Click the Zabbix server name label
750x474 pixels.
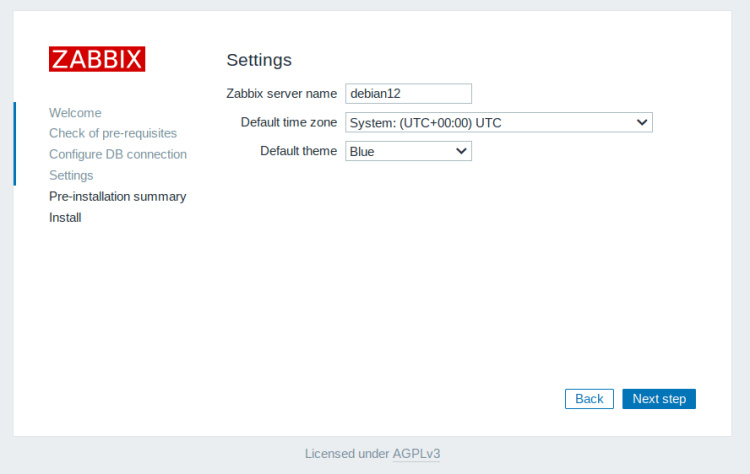(x=282, y=94)
